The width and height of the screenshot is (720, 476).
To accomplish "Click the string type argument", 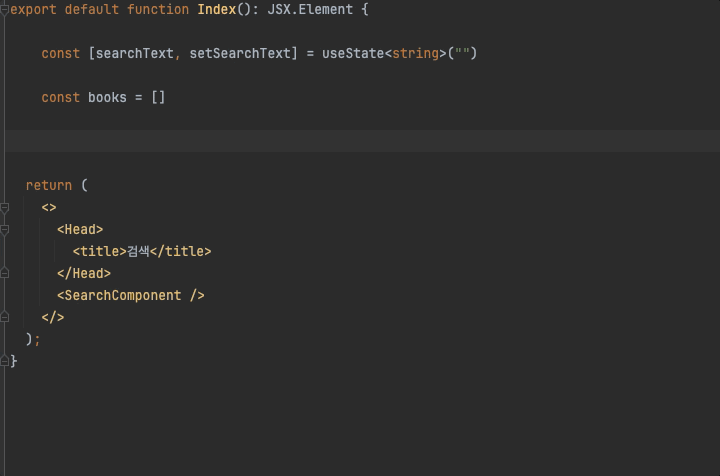I will click(416, 54).
